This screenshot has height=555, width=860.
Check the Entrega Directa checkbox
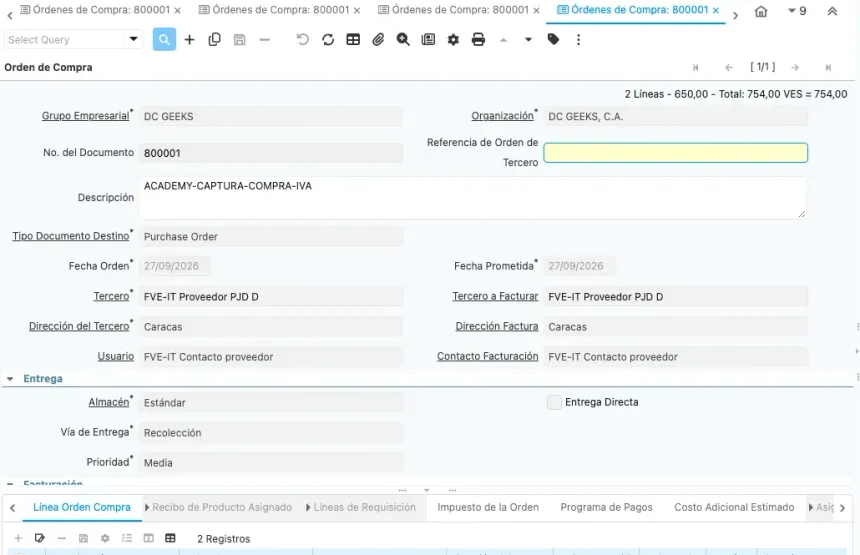[x=554, y=402]
